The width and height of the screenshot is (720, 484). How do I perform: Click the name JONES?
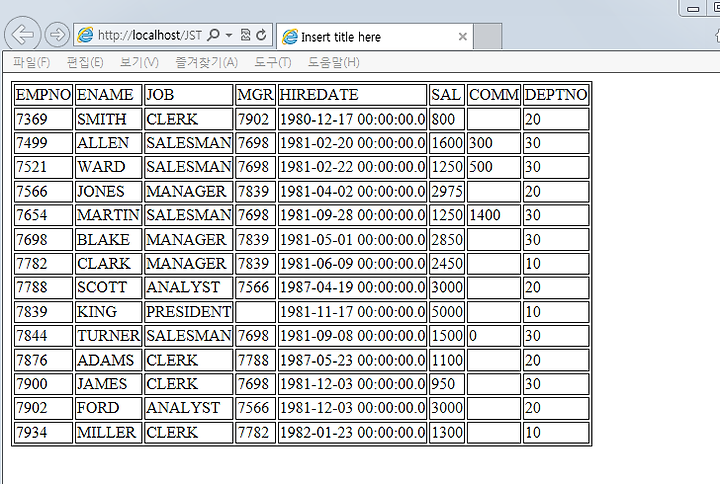(101, 191)
